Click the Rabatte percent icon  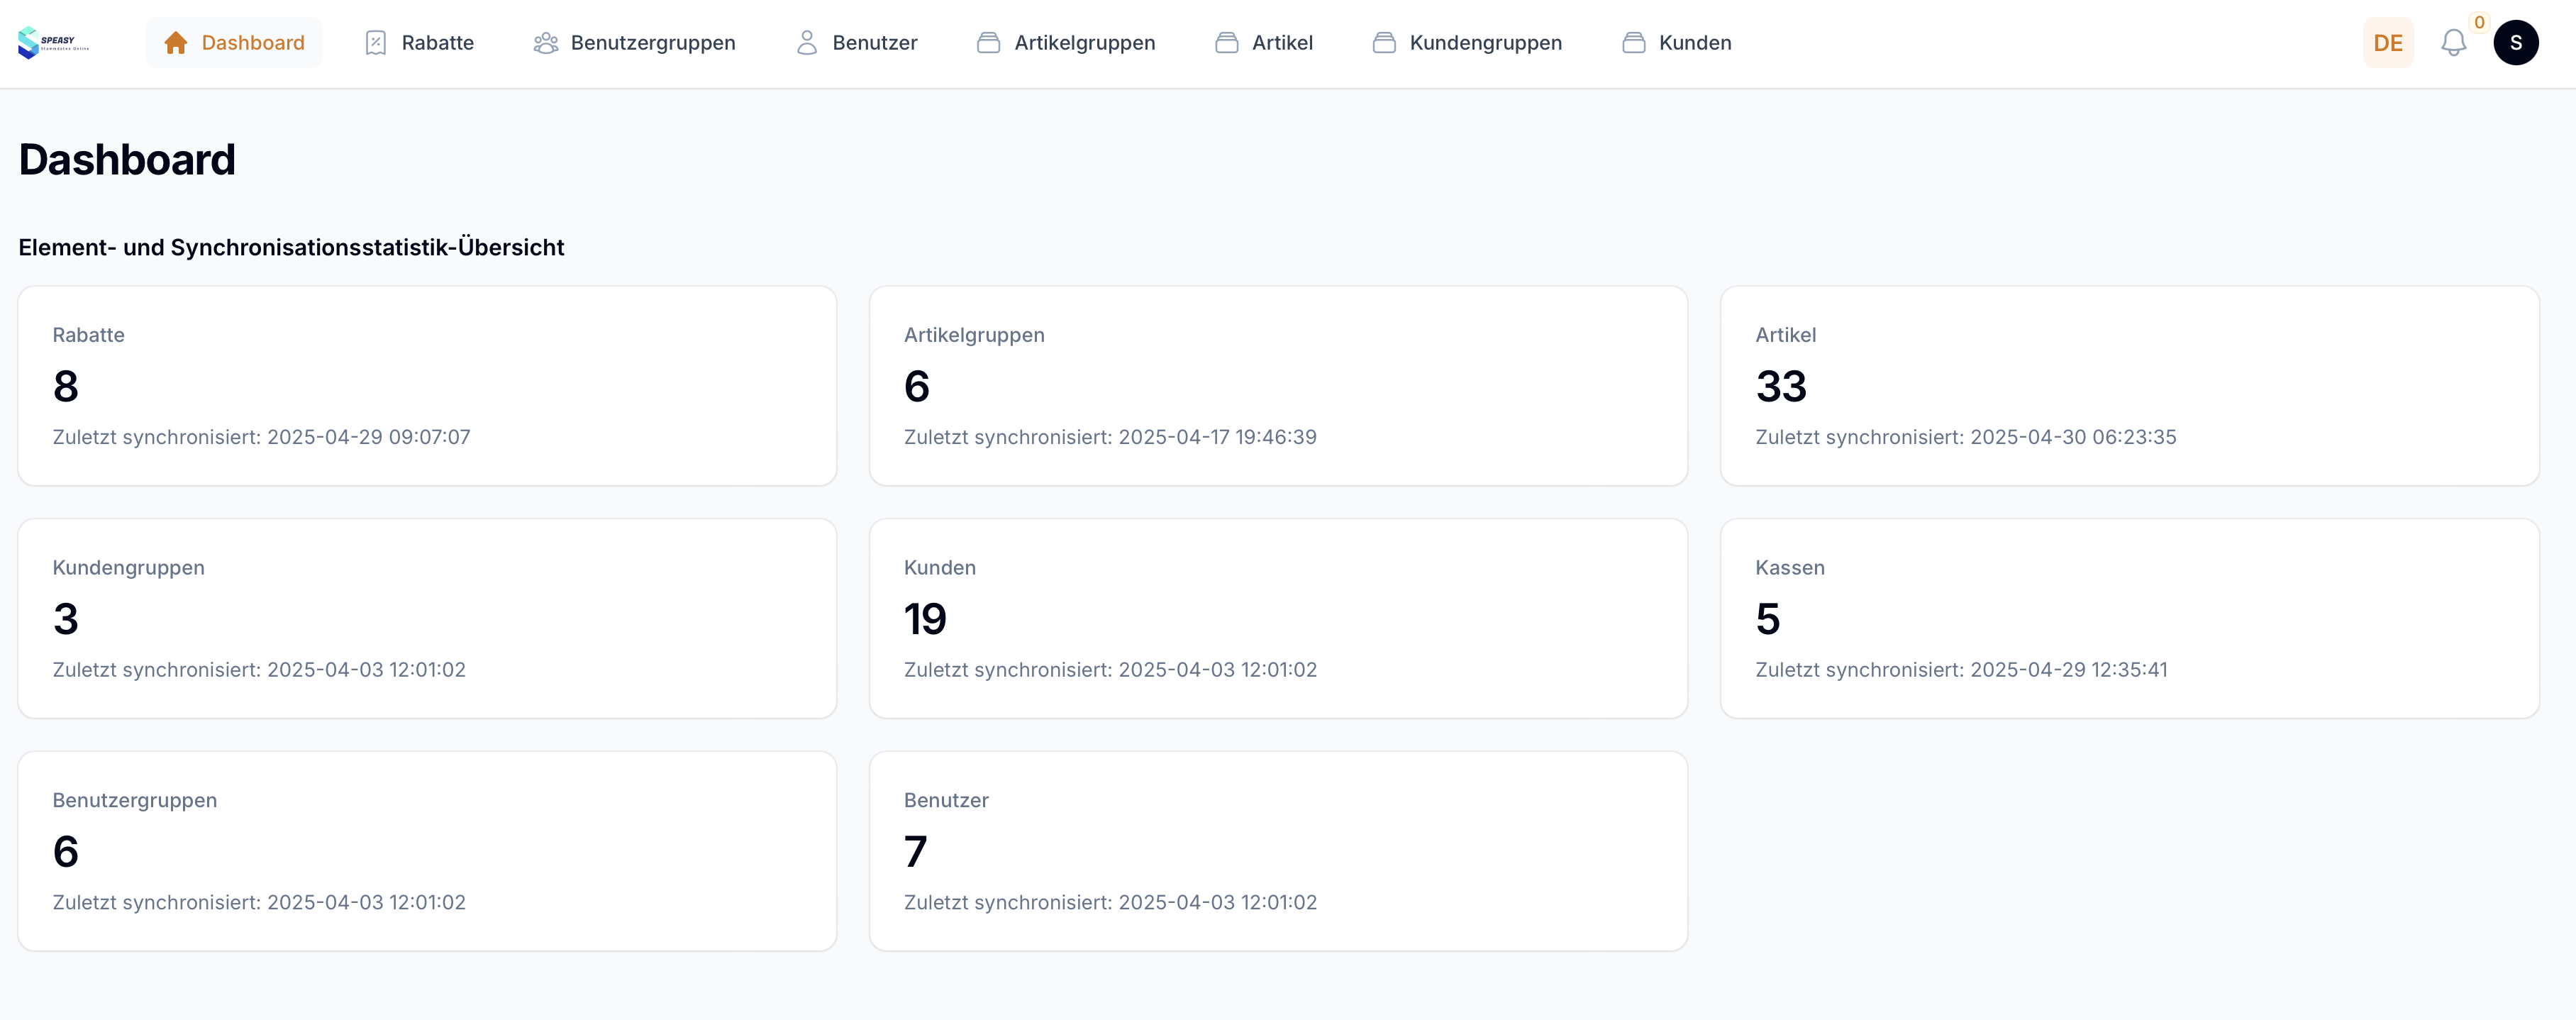(x=376, y=43)
